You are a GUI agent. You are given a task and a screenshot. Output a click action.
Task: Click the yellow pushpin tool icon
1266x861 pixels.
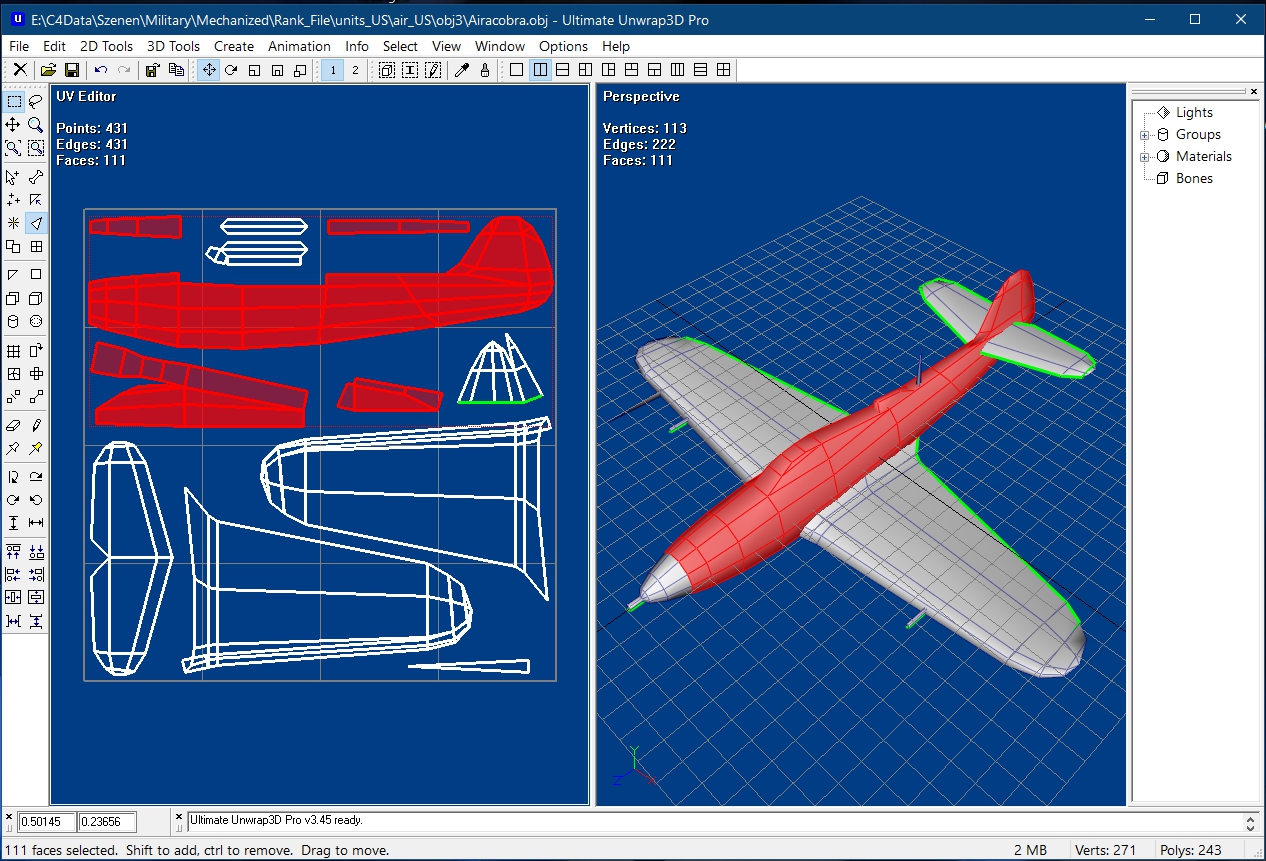[36, 448]
